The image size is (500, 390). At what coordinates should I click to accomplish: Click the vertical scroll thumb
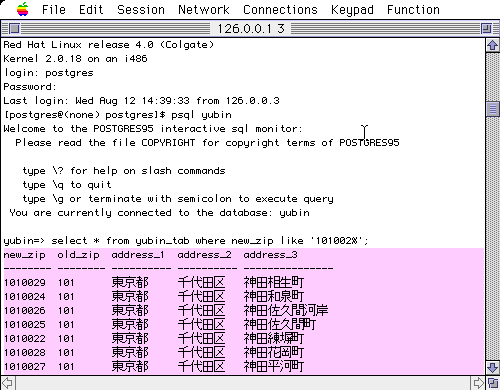tap(492, 109)
